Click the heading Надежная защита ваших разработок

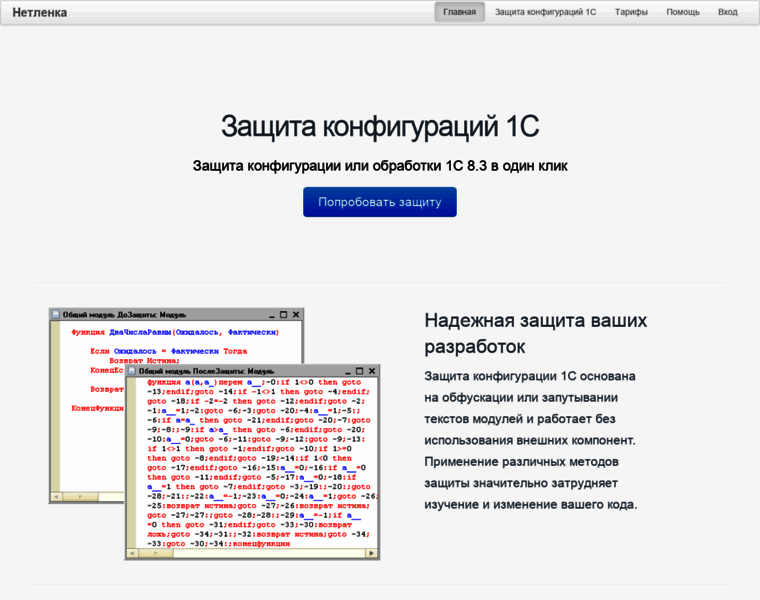point(536,333)
